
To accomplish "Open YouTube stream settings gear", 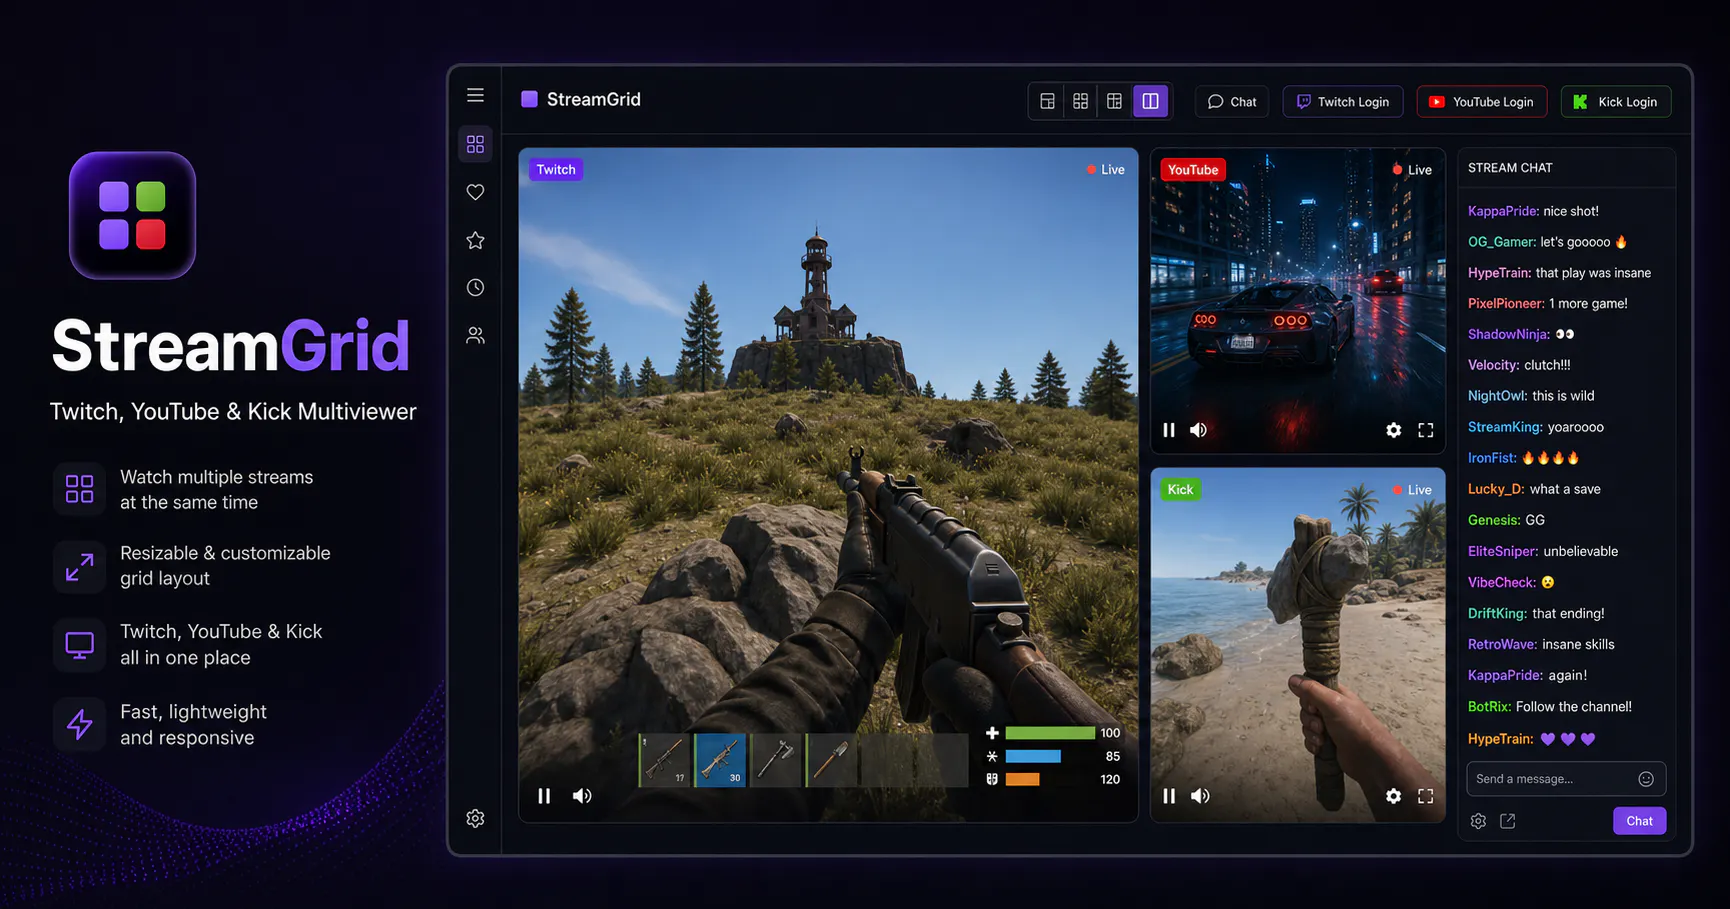I will point(1393,430).
